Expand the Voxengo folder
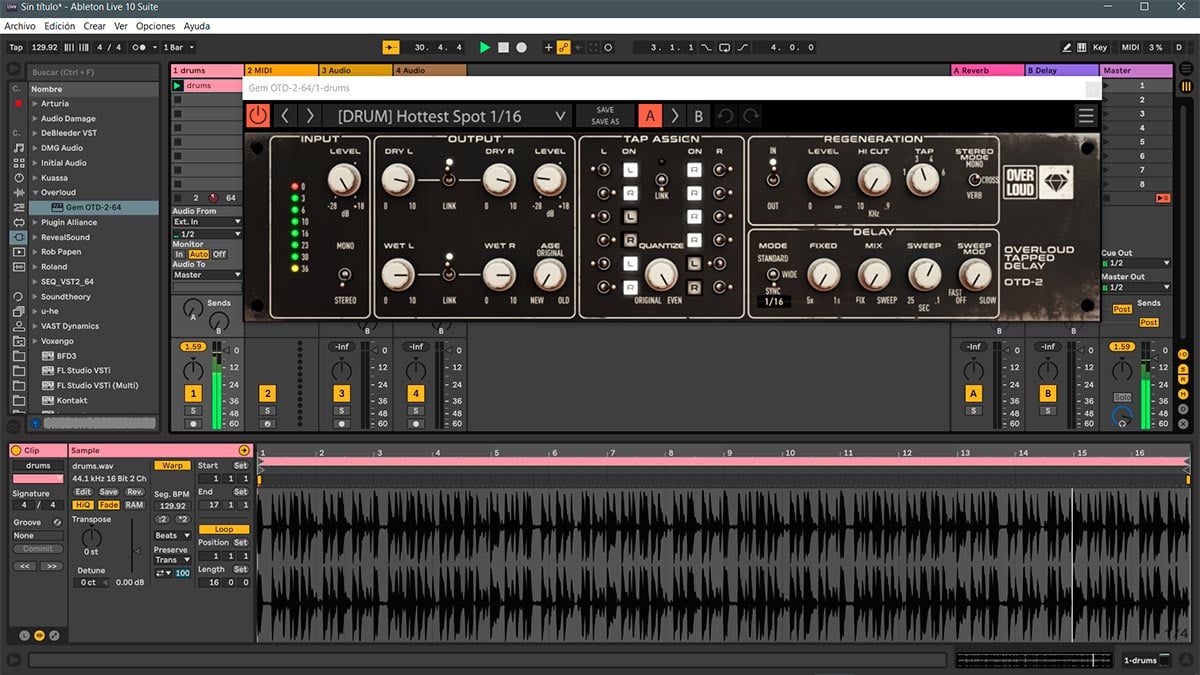1200x675 pixels. (35, 341)
